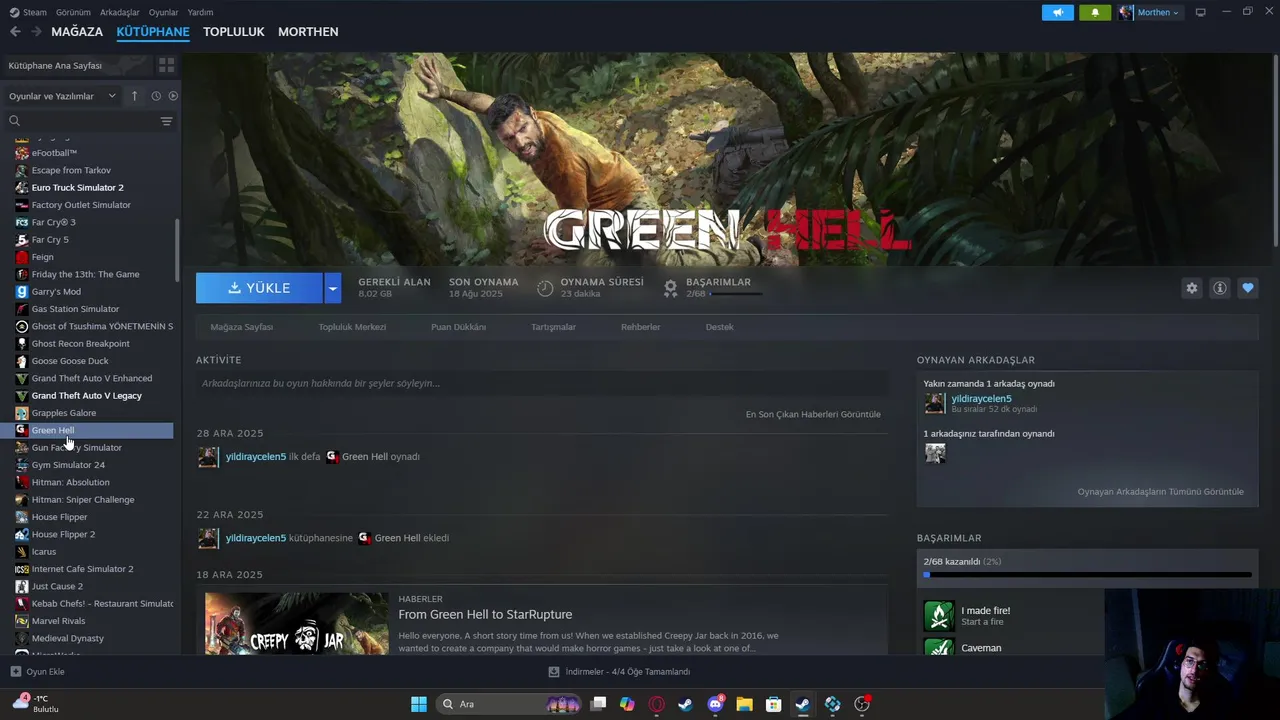This screenshot has width=1280, height=720.
Task: Click En Son Çıkan Haberleri Görüntüle
Action: (x=813, y=414)
